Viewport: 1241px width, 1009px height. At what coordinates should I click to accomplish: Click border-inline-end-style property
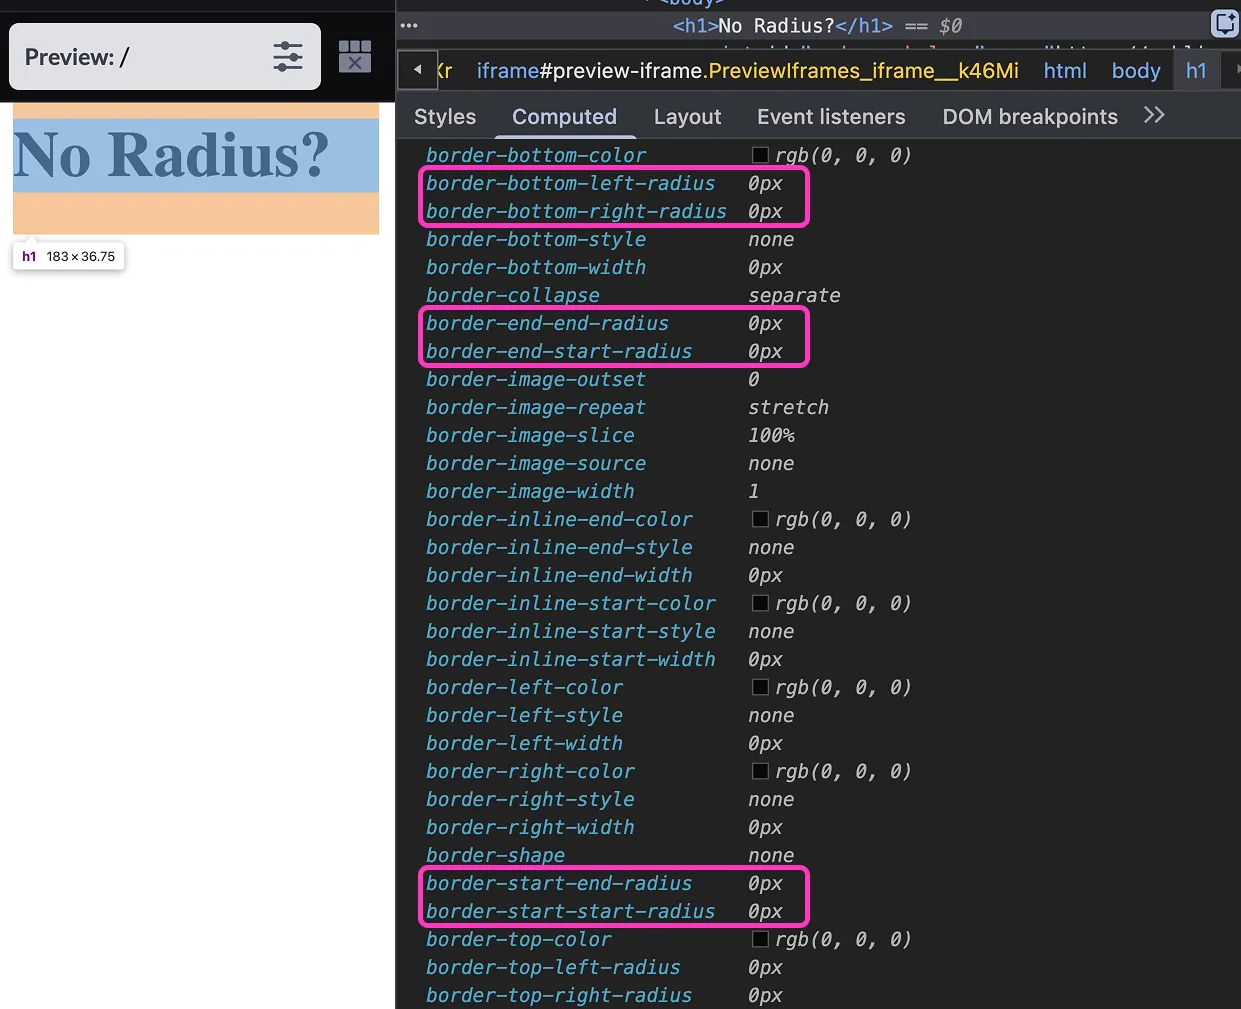[x=559, y=547]
